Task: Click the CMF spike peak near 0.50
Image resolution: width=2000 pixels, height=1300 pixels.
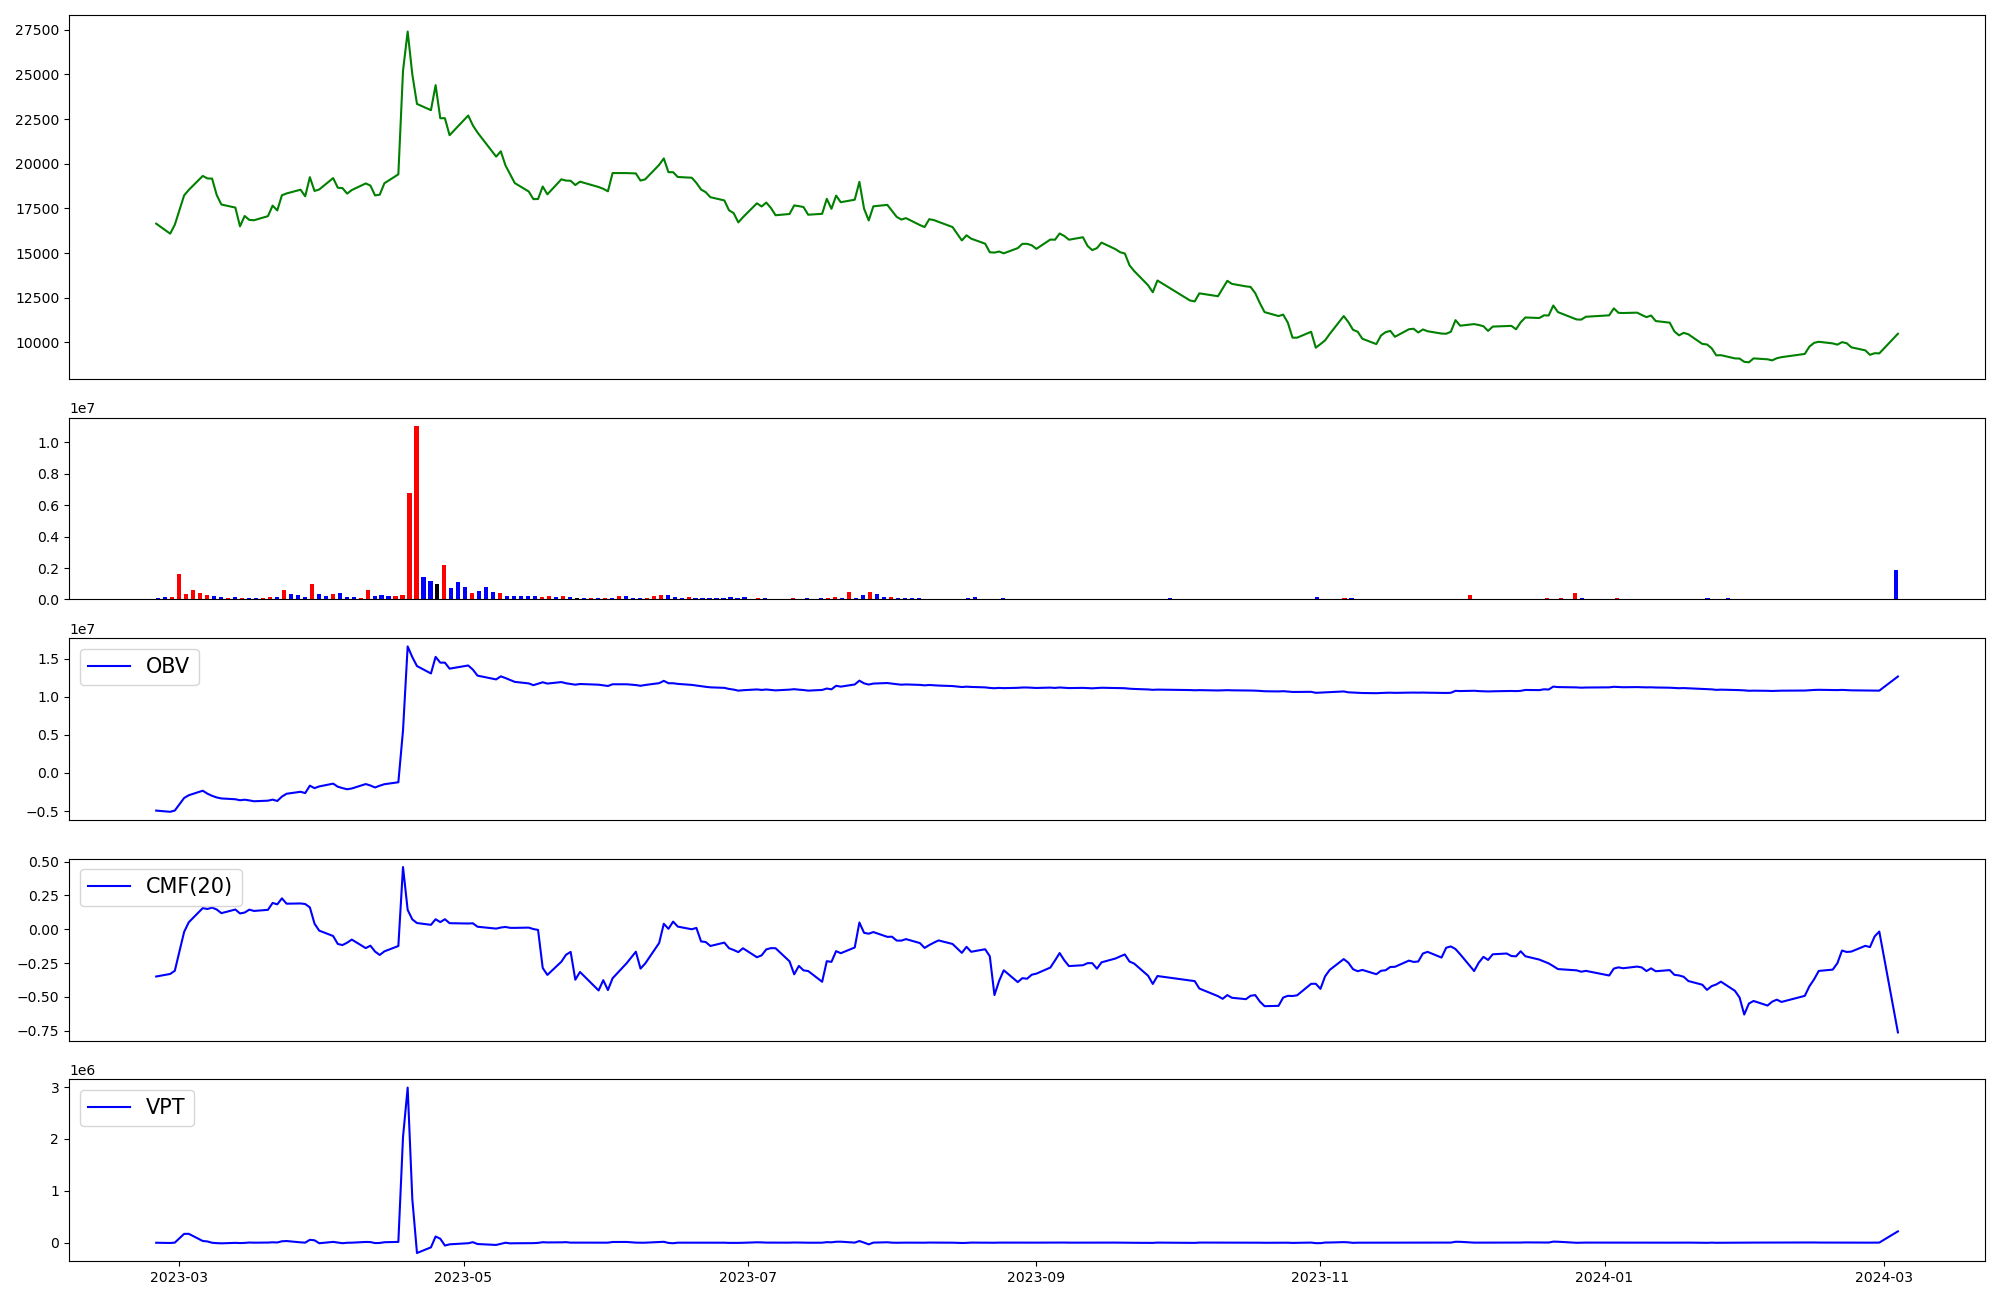Action: [x=403, y=867]
